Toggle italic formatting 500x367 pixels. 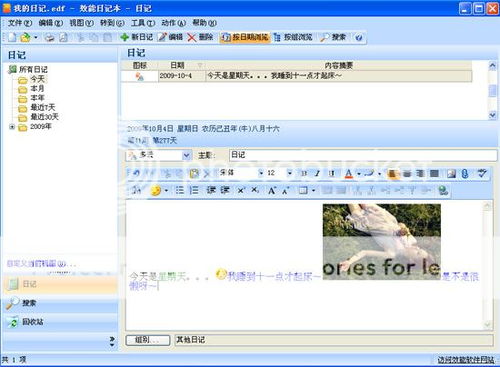[317, 173]
